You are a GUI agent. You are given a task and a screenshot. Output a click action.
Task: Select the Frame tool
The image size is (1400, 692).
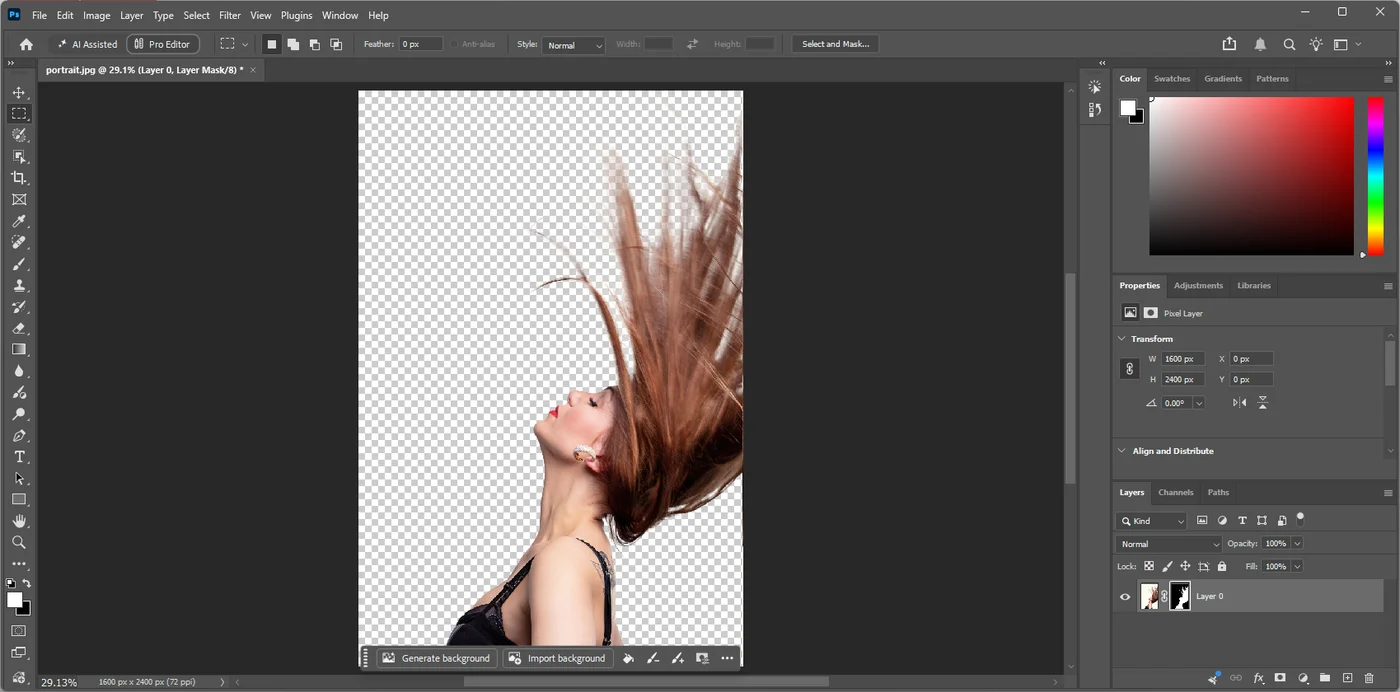[x=19, y=200]
